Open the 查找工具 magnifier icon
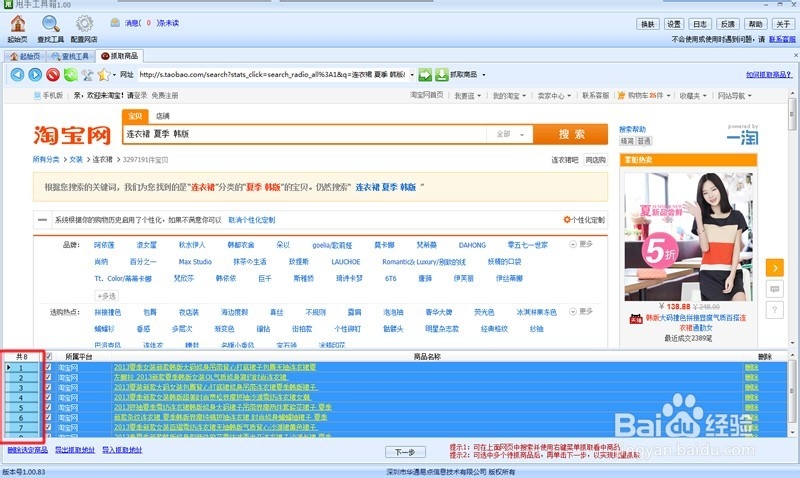 coord(51,24)
